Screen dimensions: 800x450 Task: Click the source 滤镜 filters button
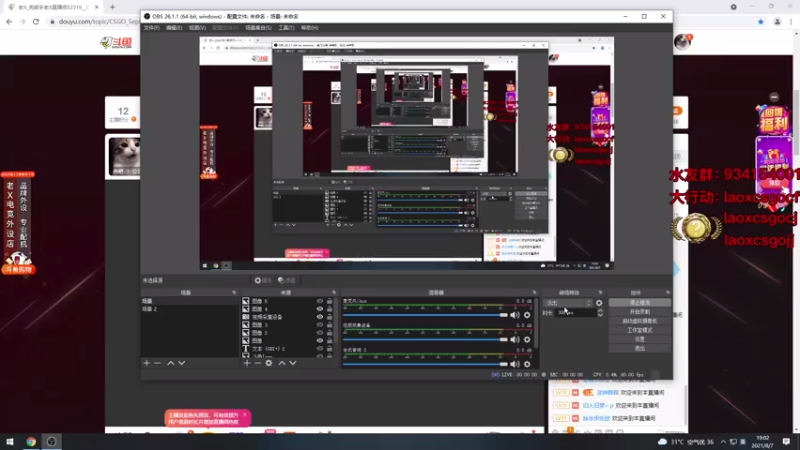pyautogui.click(x=287, y=280)
